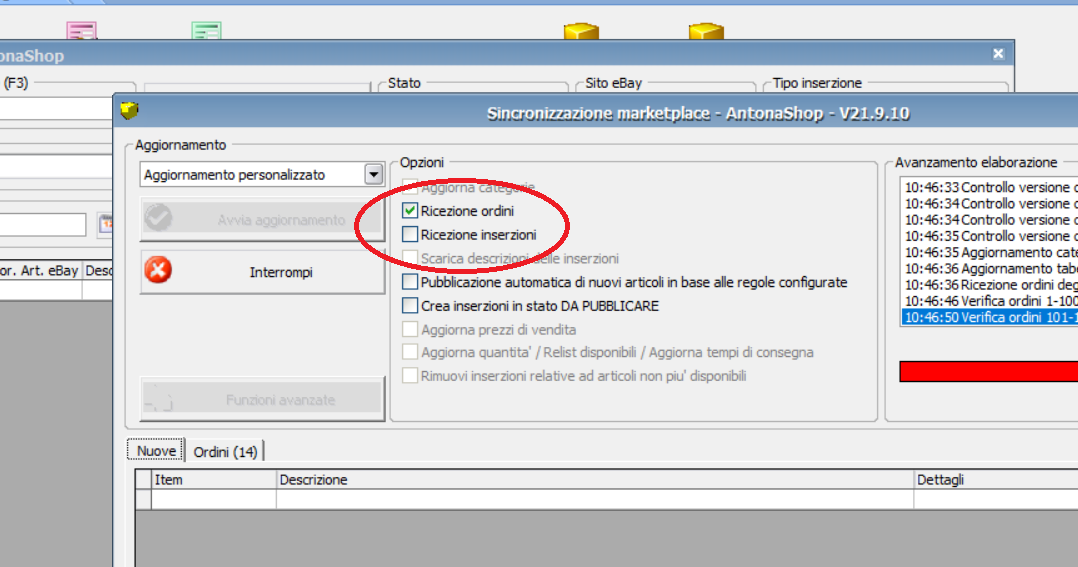Select the highlighted 10:46:50 Verifica ordini 101 log row
The width and height of the screenshot is (1078, 567).
point(990,317)
